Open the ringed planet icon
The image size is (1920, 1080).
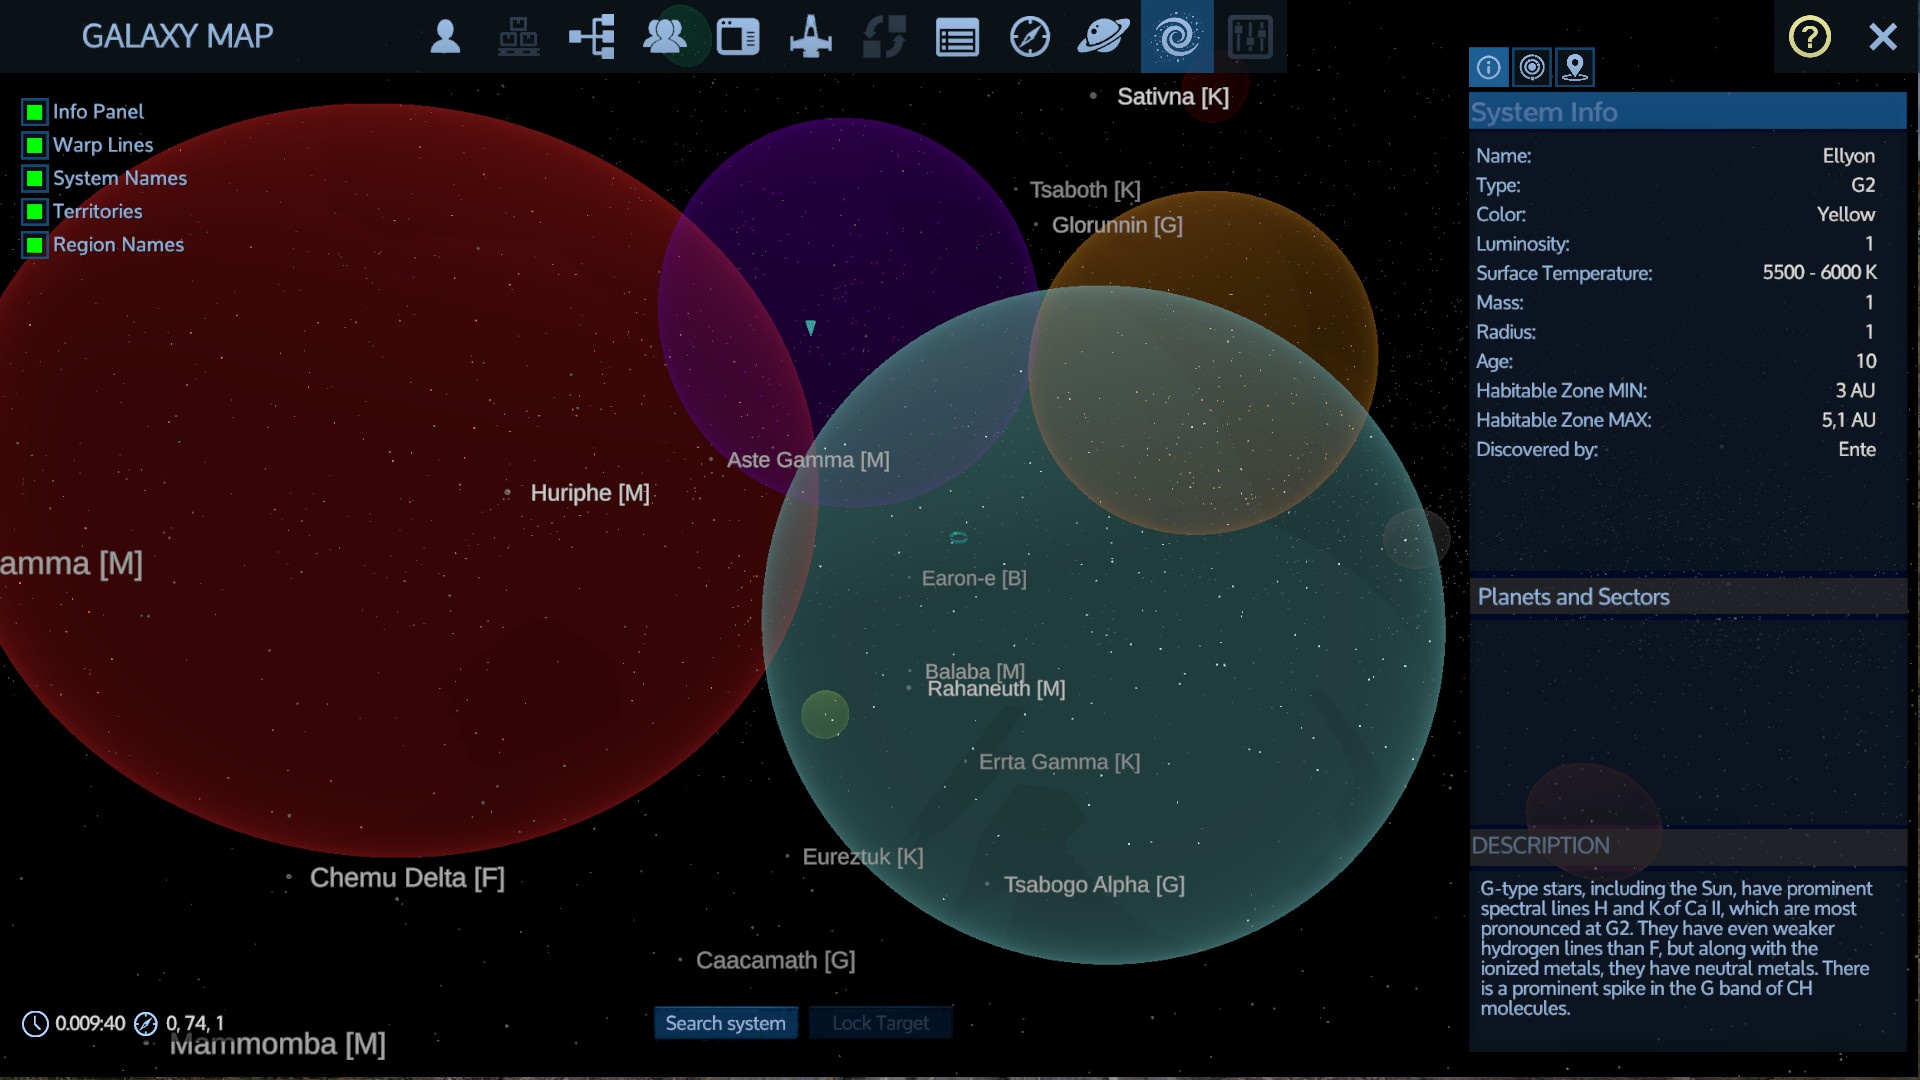tap(1103, 37)
